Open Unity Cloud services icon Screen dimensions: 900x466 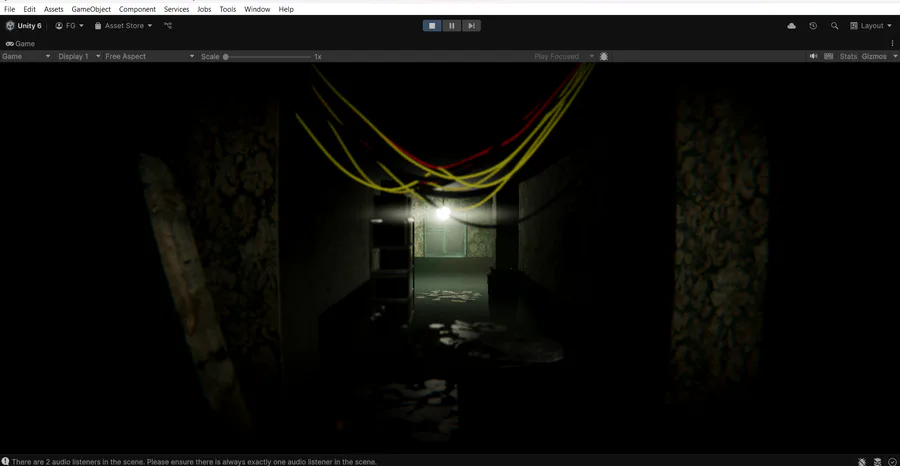click(x=792, y=26)
